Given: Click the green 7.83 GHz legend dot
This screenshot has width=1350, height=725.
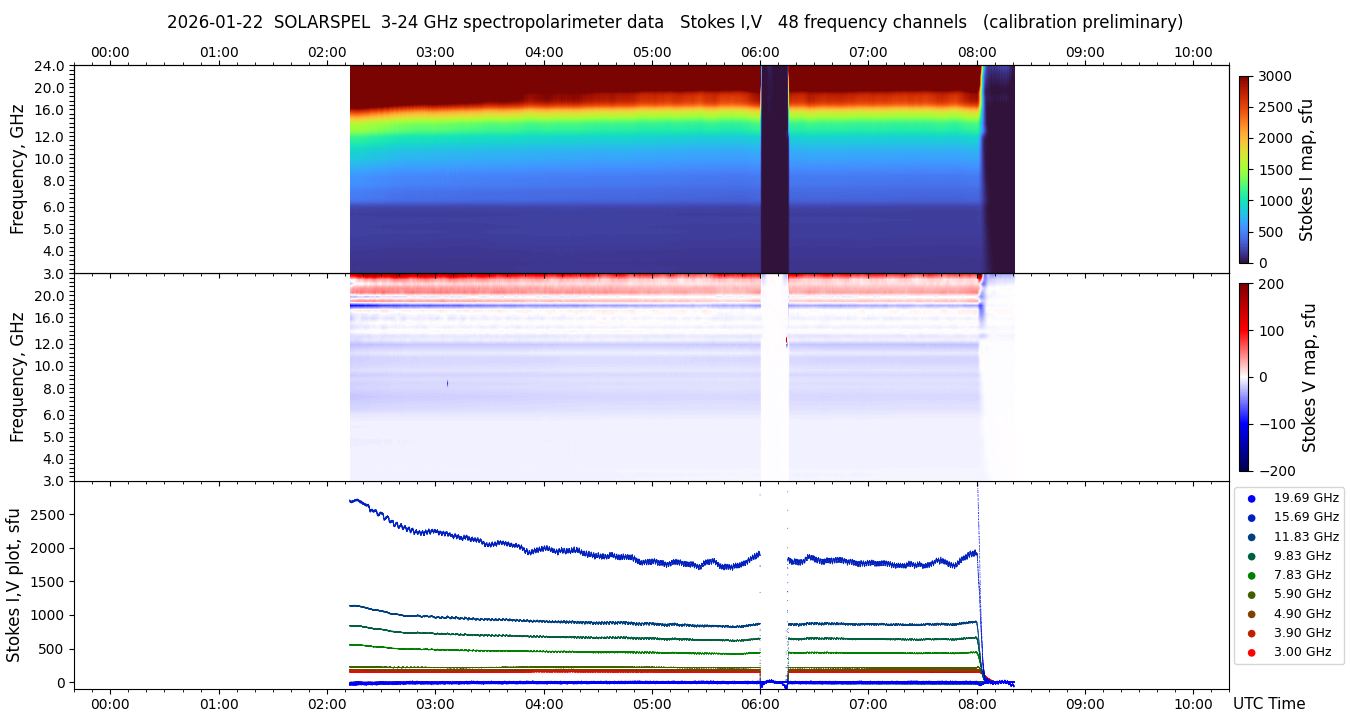Looking at the screenshot, I should [x=1251, y=575].
